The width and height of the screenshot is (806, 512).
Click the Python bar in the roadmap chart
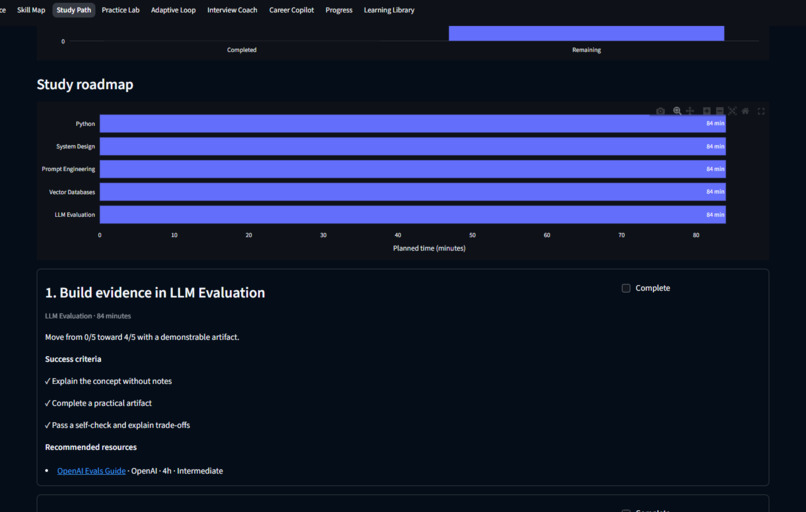(413, 124)
